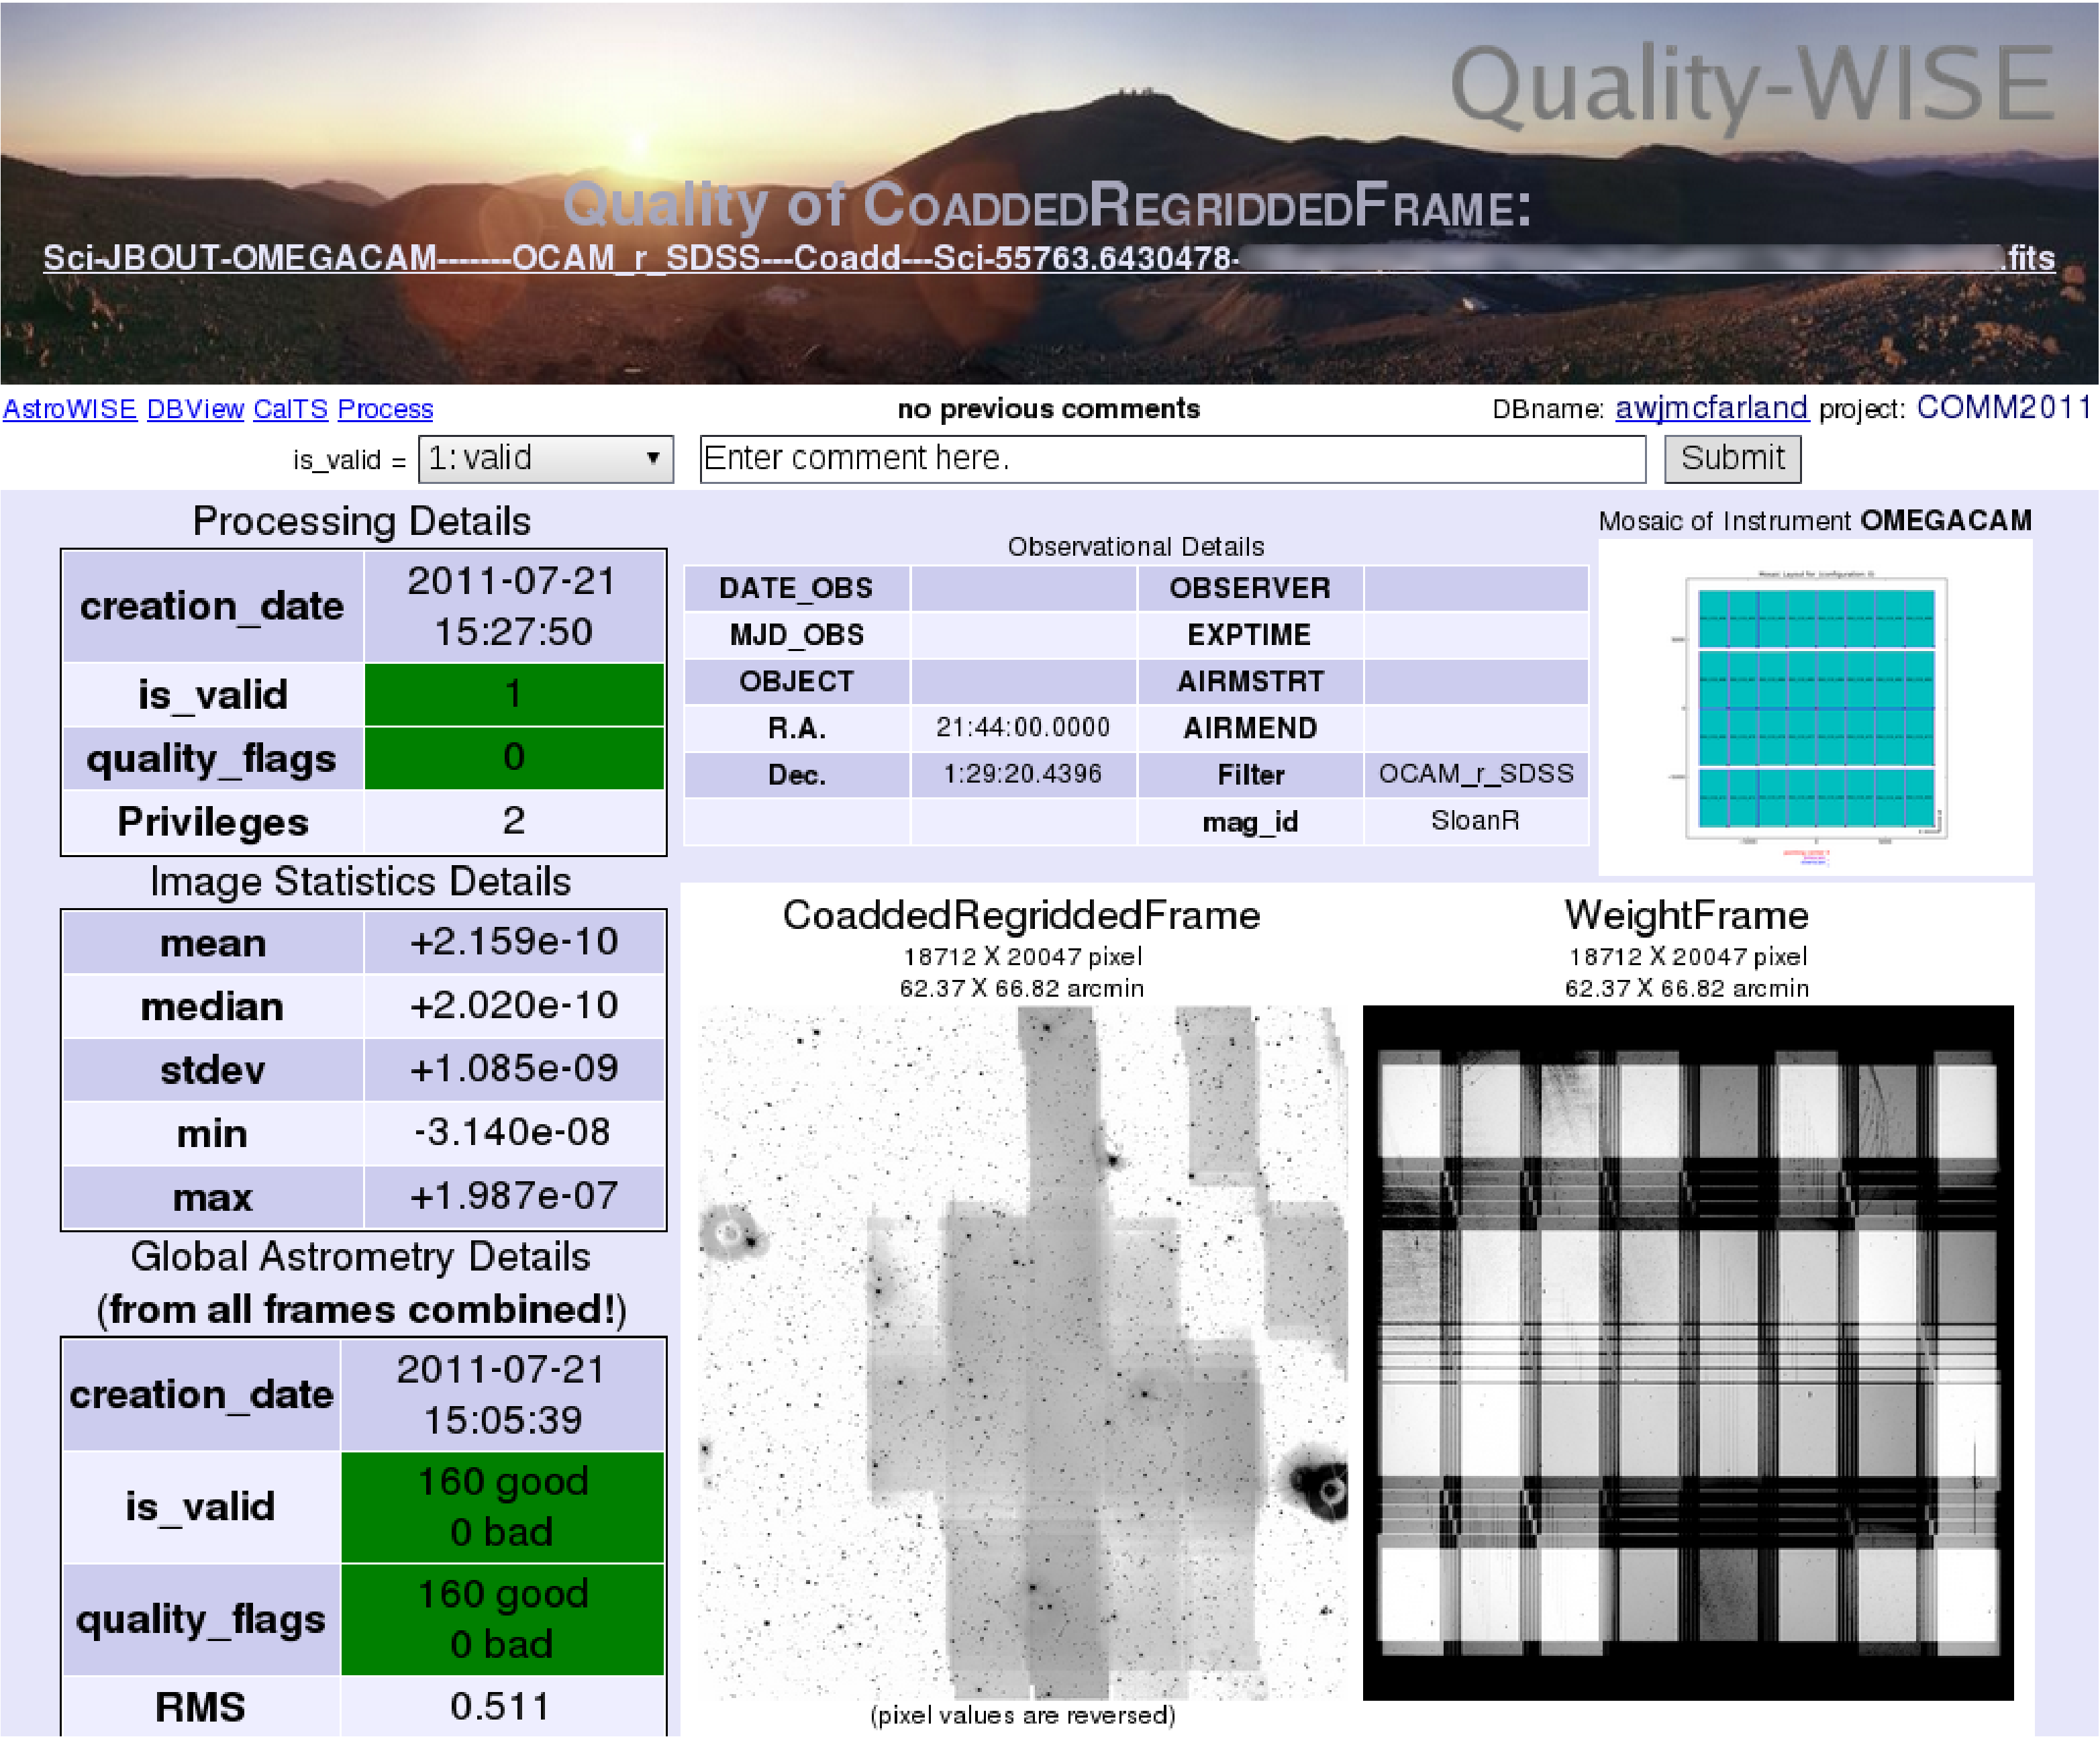The image size is (2100, 1737).
Task: Expand the is_valid dropdown
Action: pyautogui.click(x=545, y=459)
